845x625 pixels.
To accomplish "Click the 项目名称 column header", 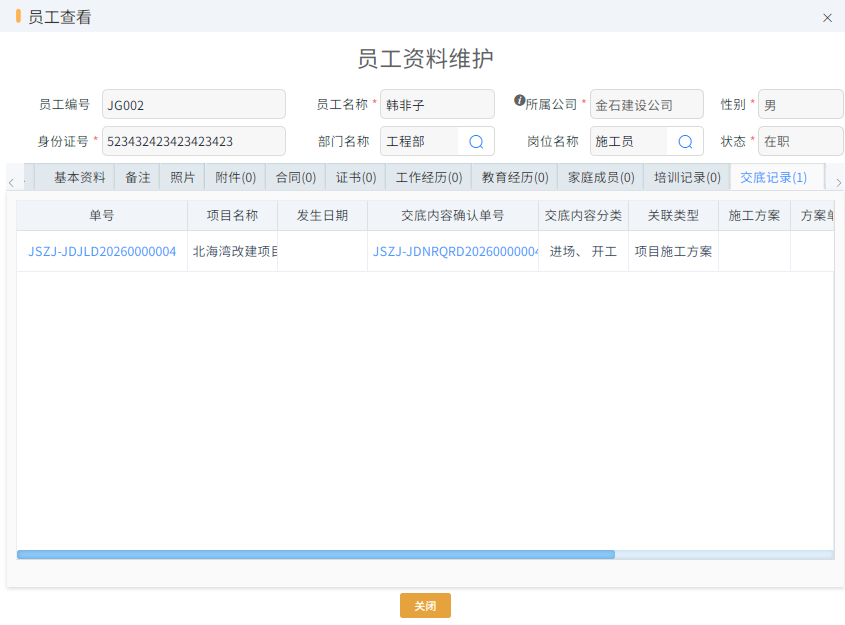I will point(232,216).
